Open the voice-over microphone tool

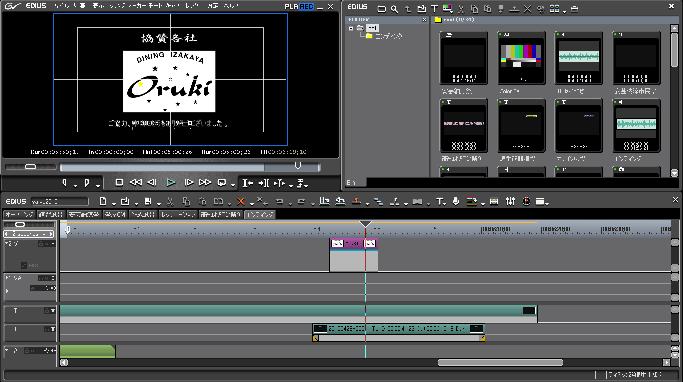pos(456,201)
